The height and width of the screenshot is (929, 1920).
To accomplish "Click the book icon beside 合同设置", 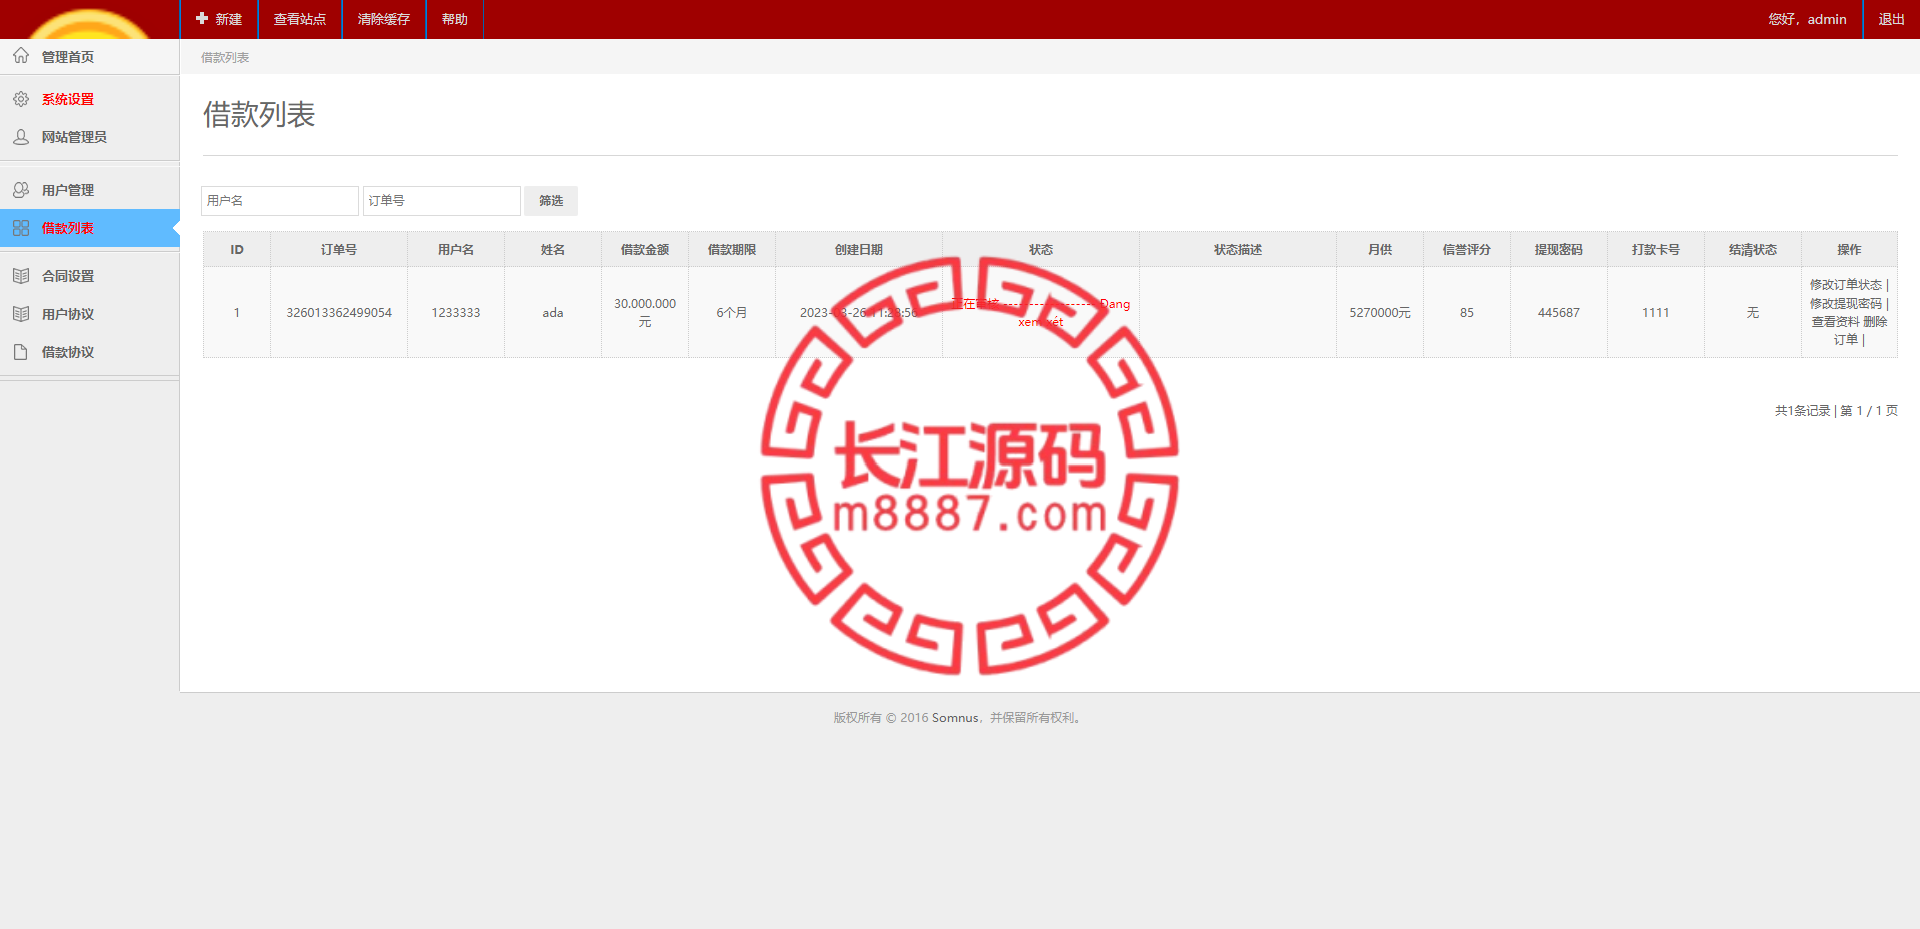I will coord(21,276).
